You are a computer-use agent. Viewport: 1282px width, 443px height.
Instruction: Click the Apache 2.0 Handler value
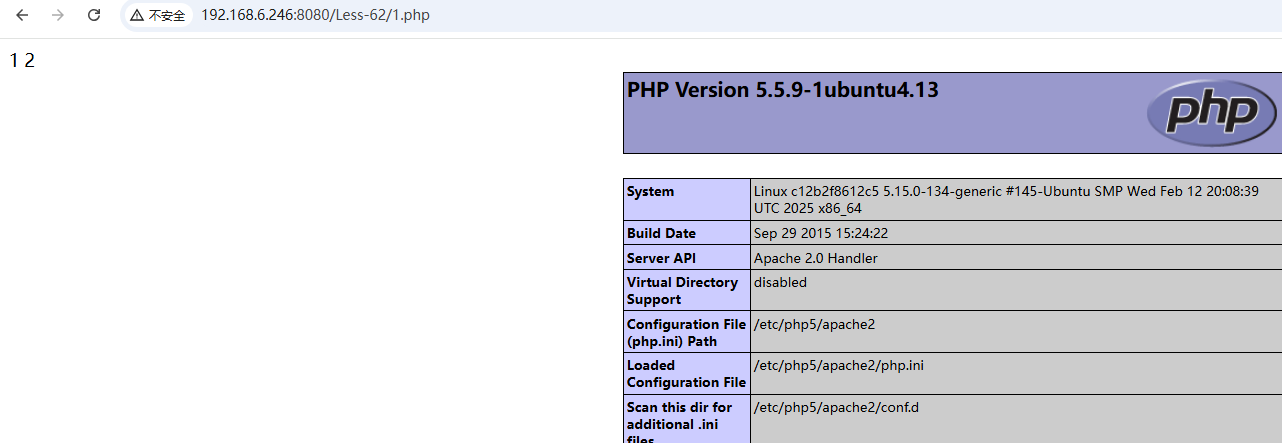click(815, 258)
